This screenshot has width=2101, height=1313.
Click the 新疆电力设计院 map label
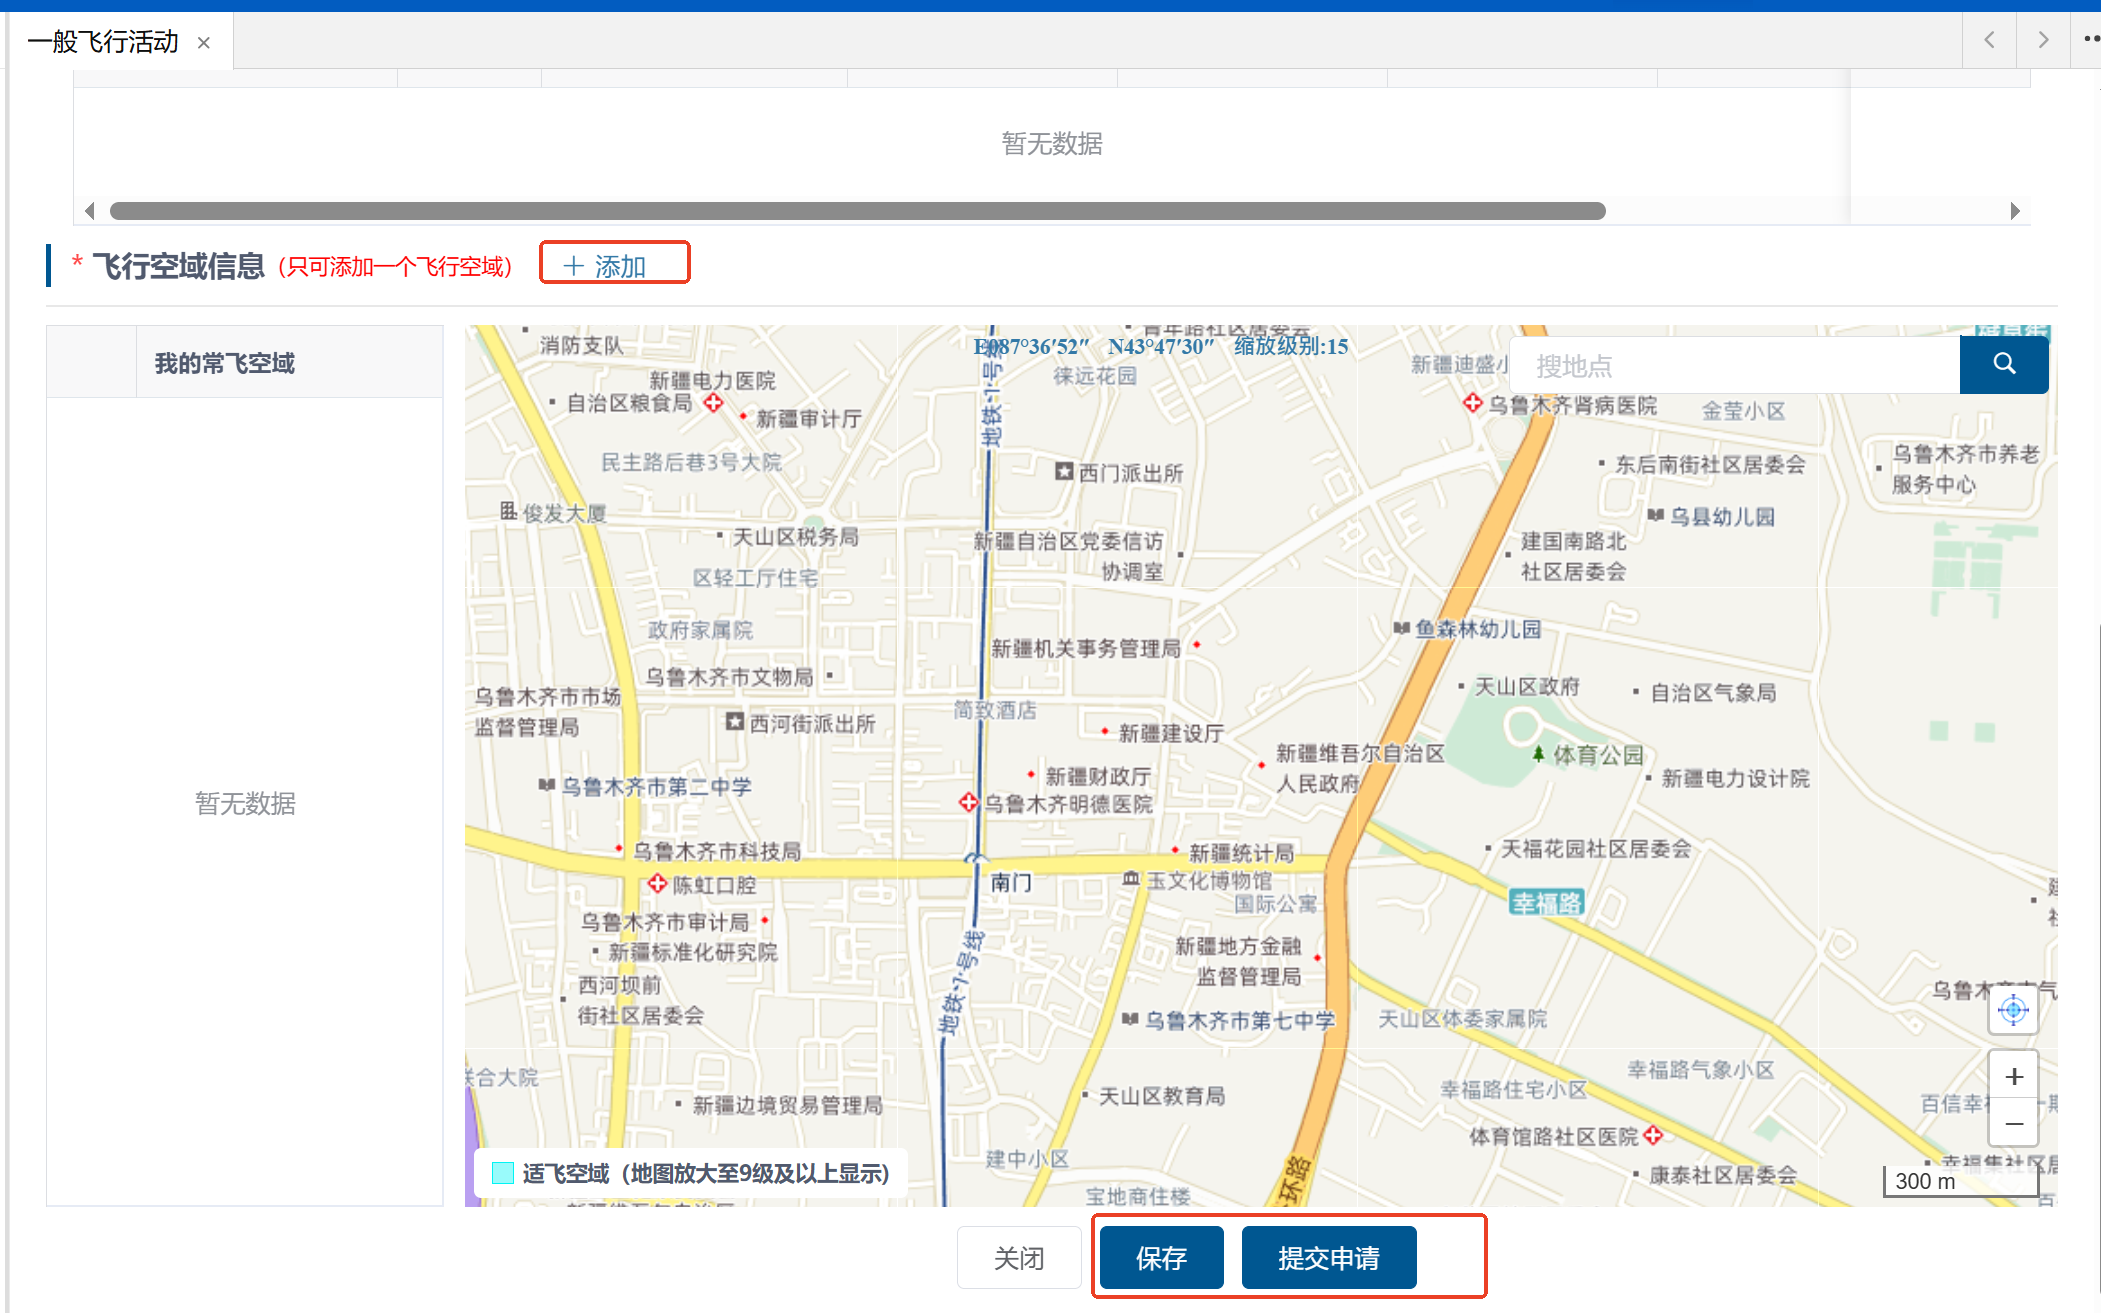point(1735,778)
